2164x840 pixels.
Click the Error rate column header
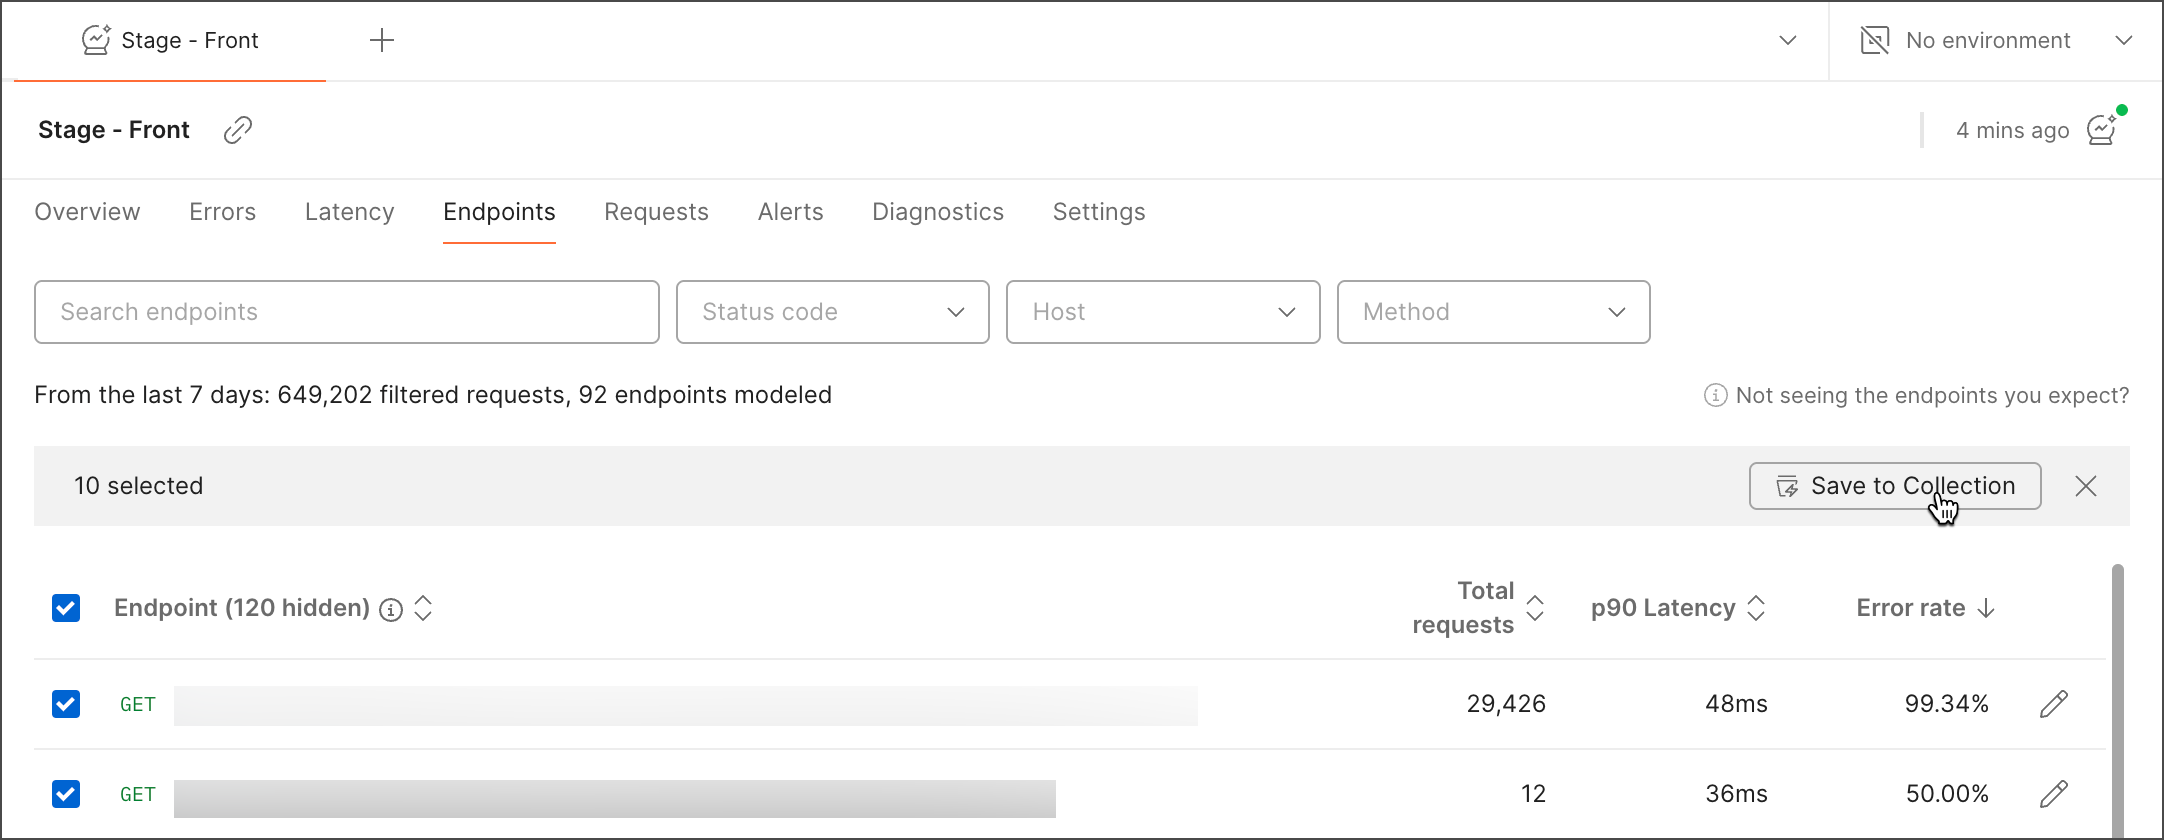coord(1910,608)
